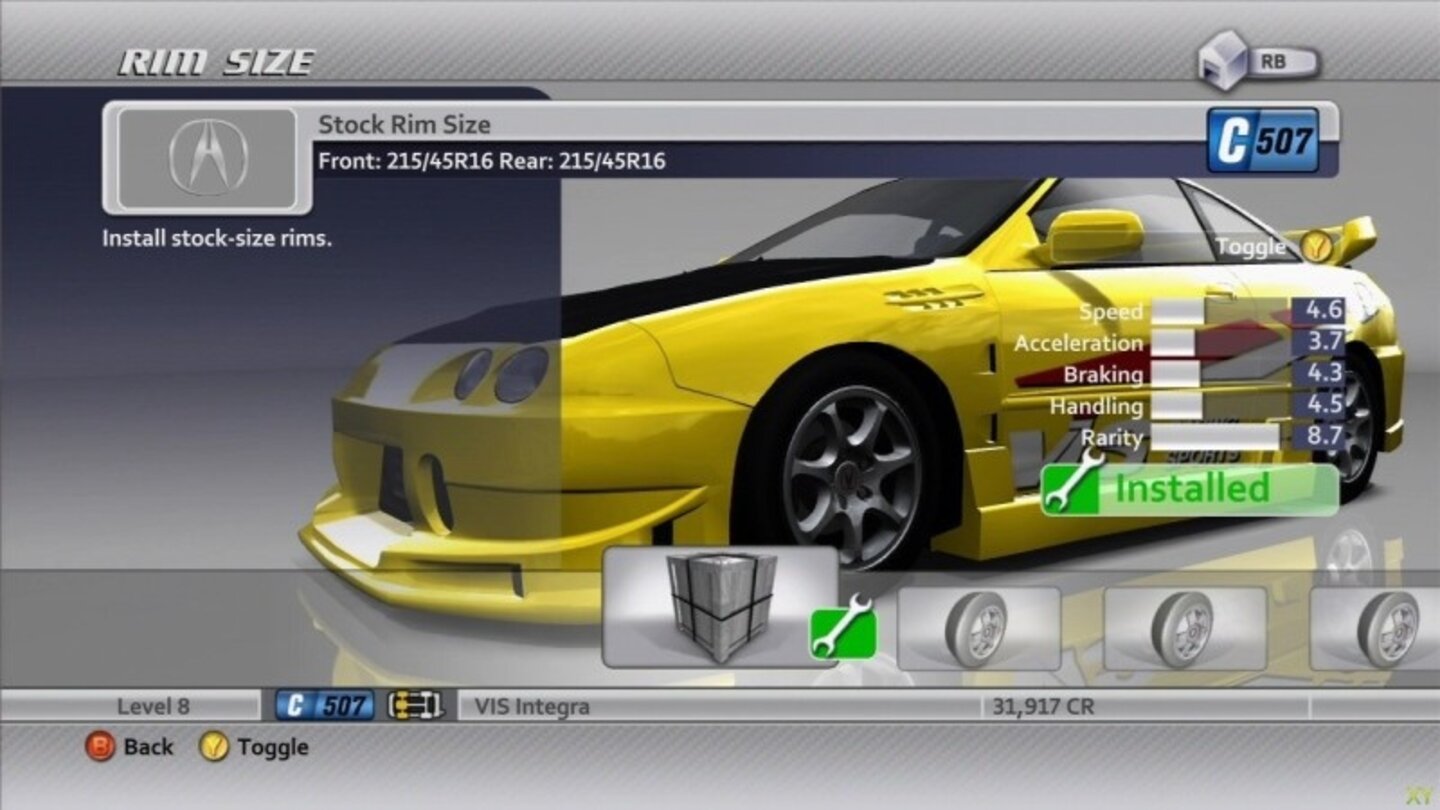The width and height of the screenshot is (1440, 810).
Task: Click the C 507 badge in status bar
Action: (x=325, y=706)
